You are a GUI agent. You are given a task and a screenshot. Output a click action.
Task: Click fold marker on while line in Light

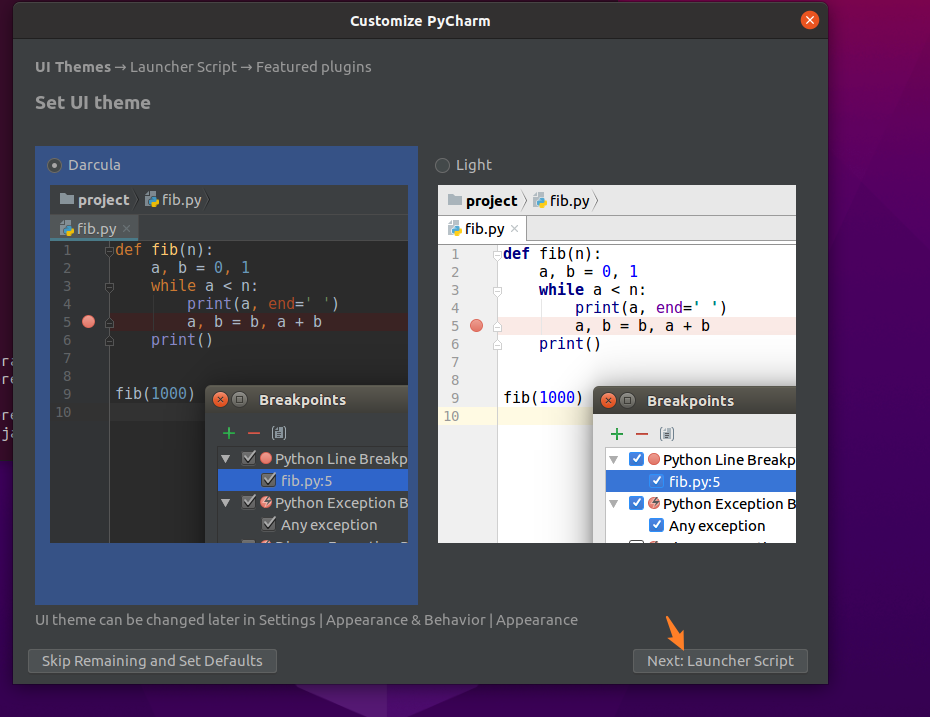point(497,291)
